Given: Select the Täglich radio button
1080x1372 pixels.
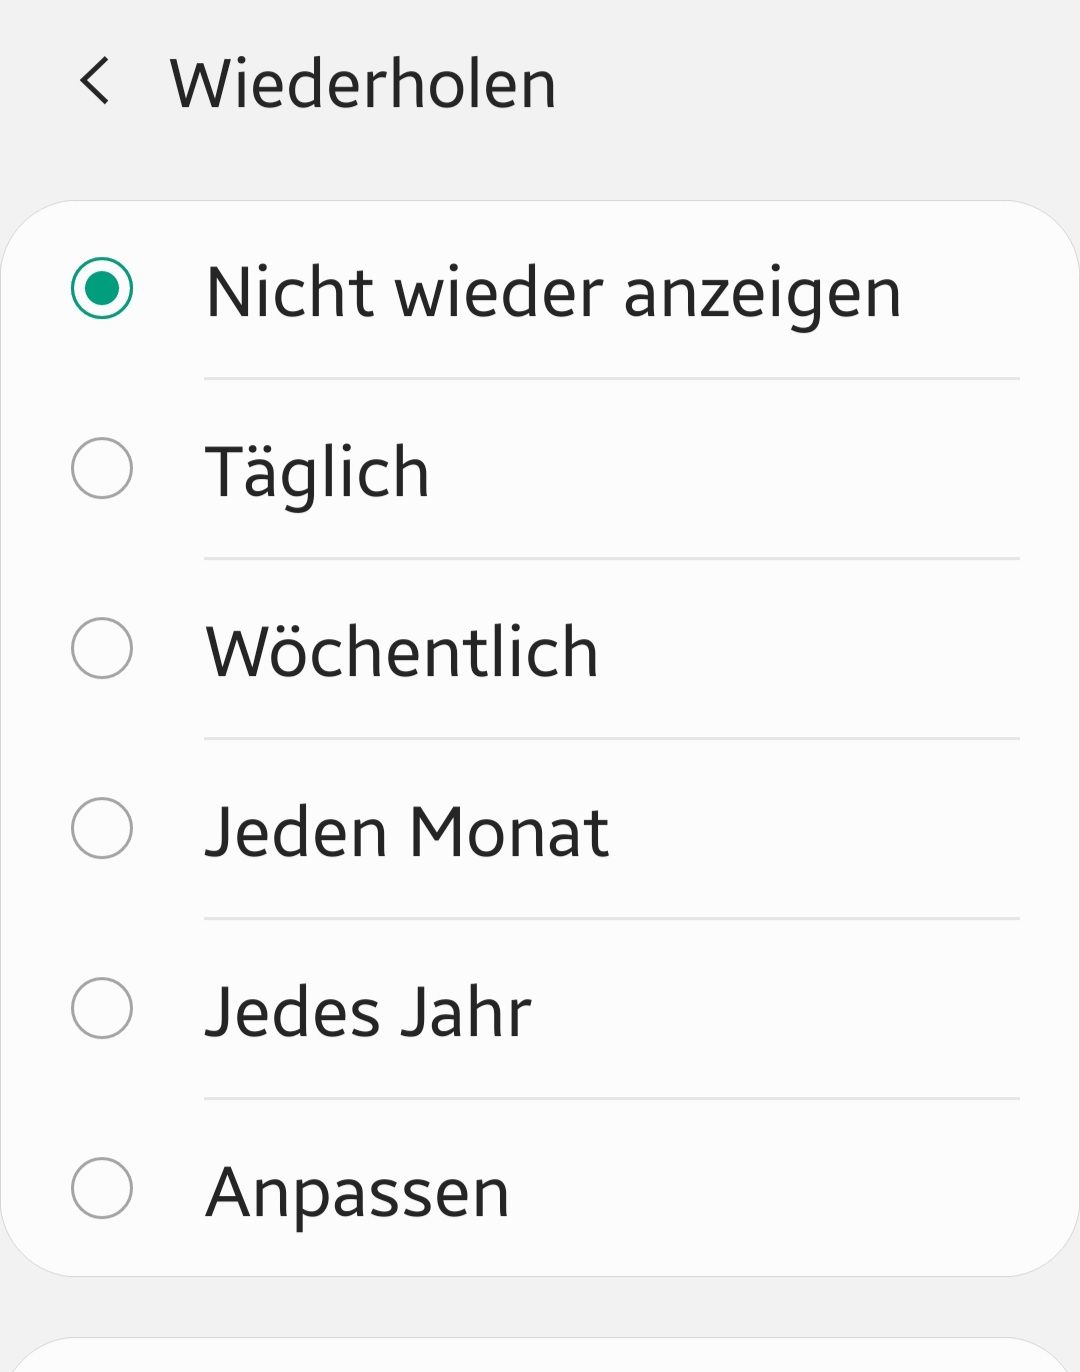Looking at the screenshot, I should click(102, 468).
